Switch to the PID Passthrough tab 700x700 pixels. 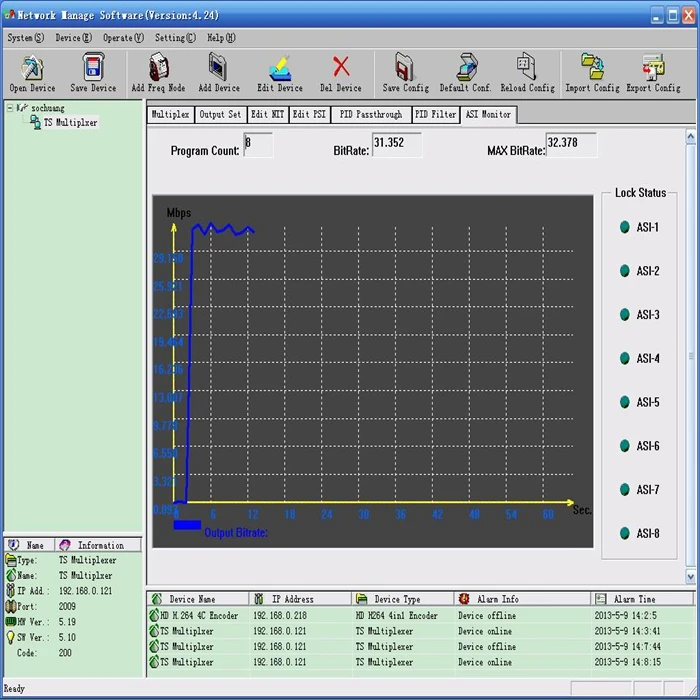(371, 115)
